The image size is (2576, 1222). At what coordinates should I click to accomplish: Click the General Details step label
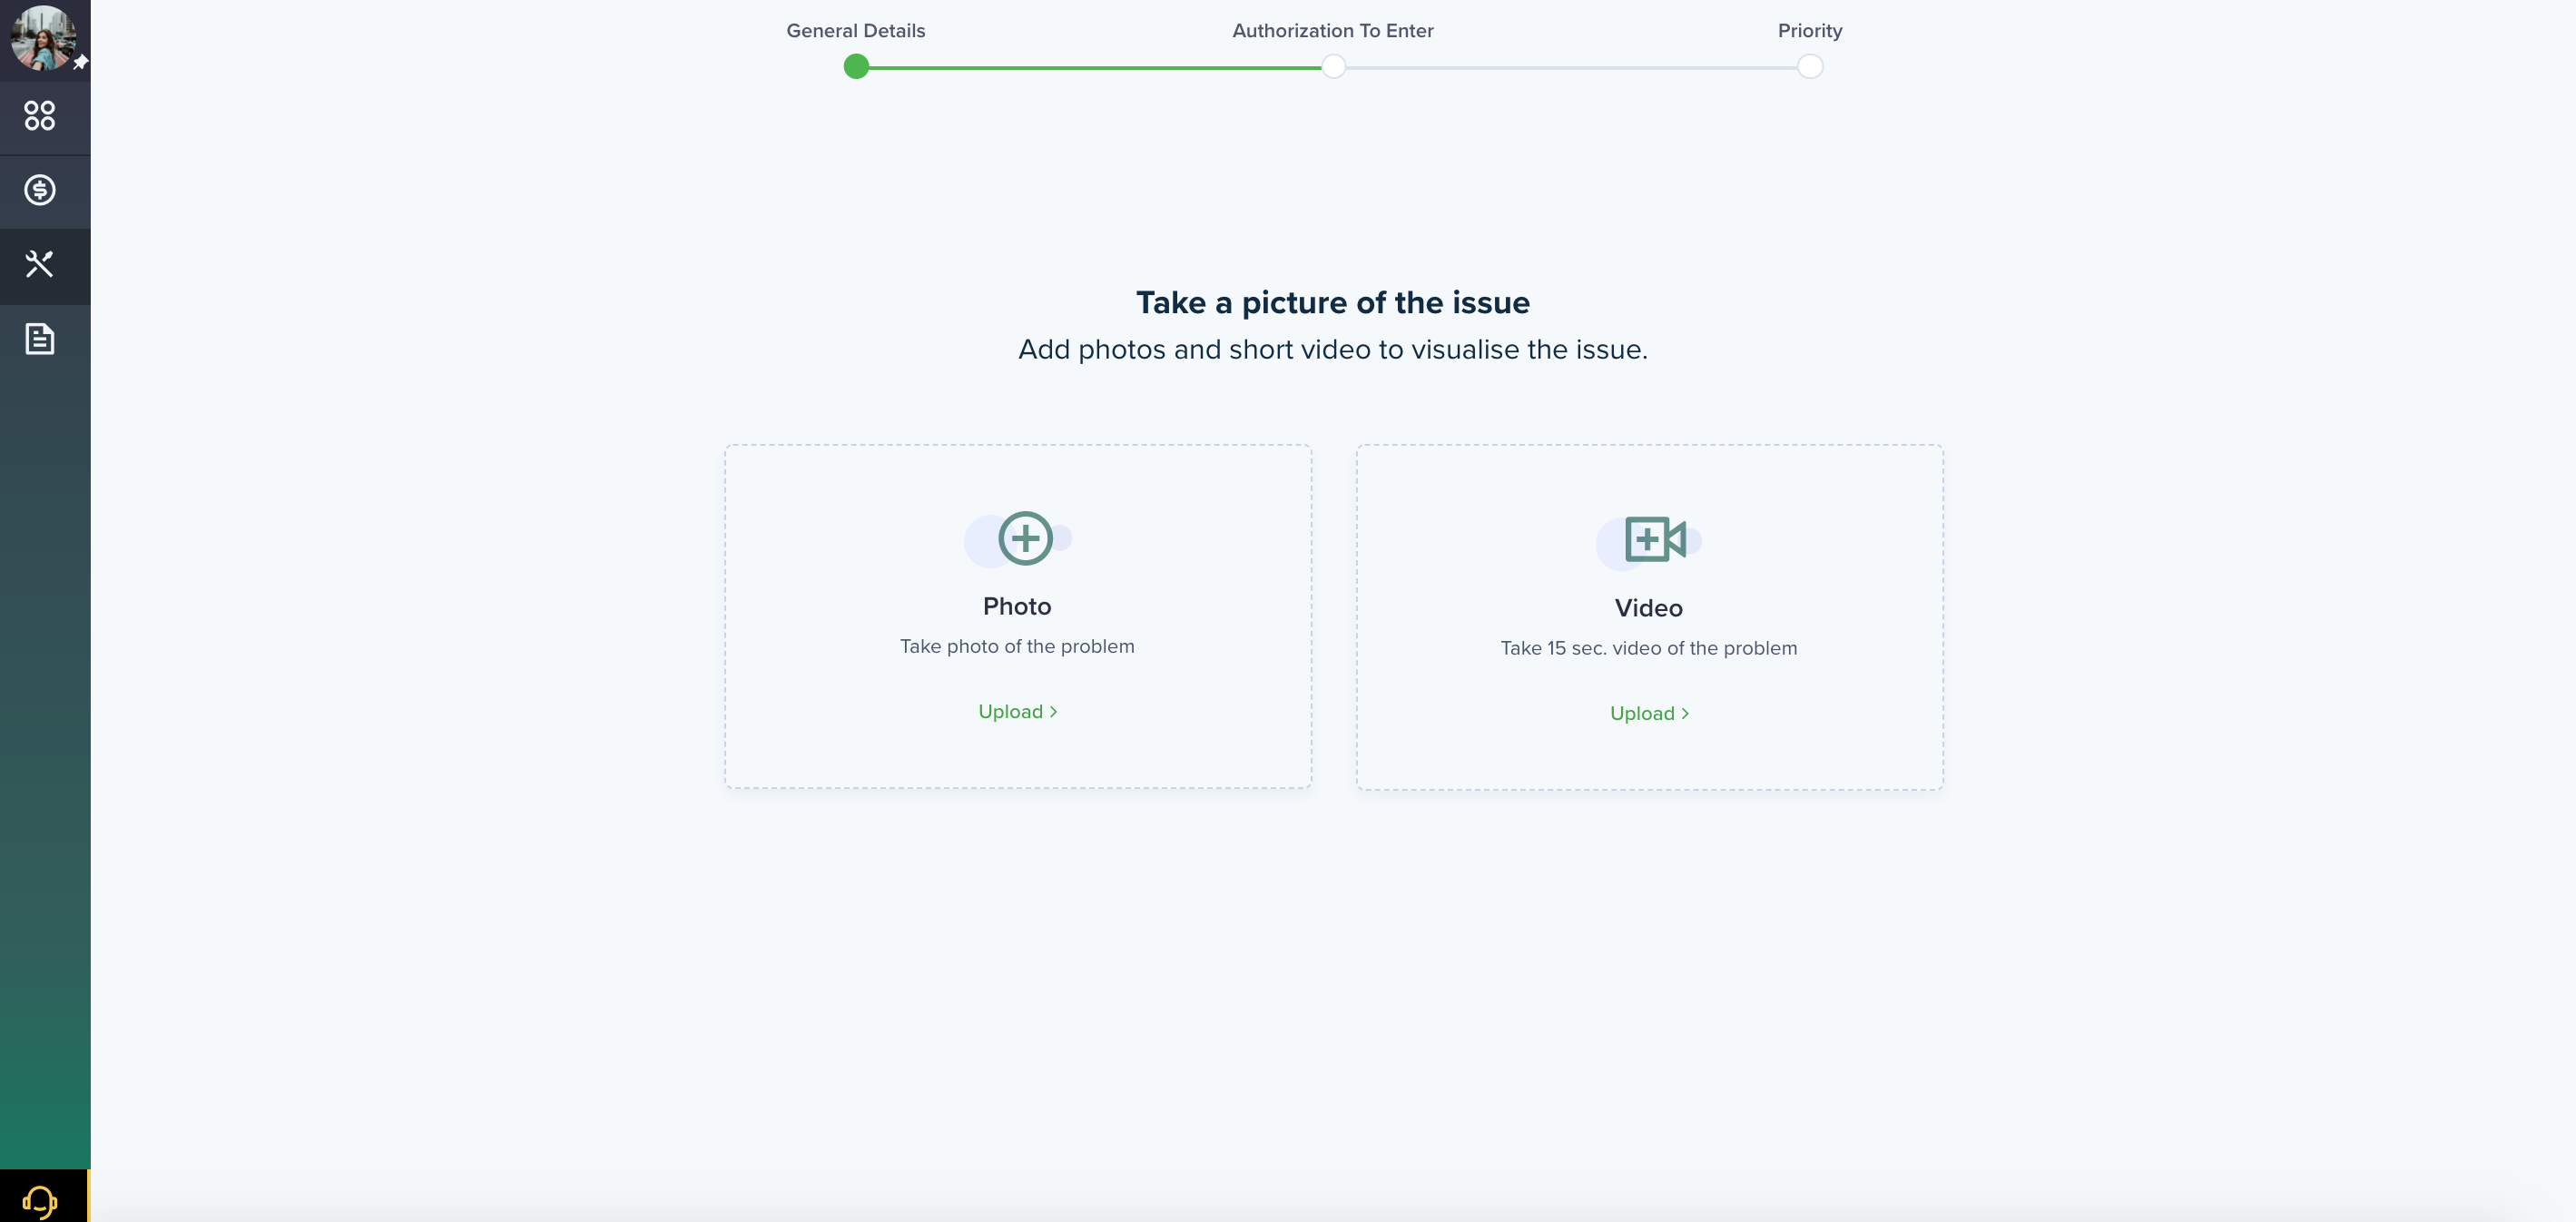coord(856,31)
